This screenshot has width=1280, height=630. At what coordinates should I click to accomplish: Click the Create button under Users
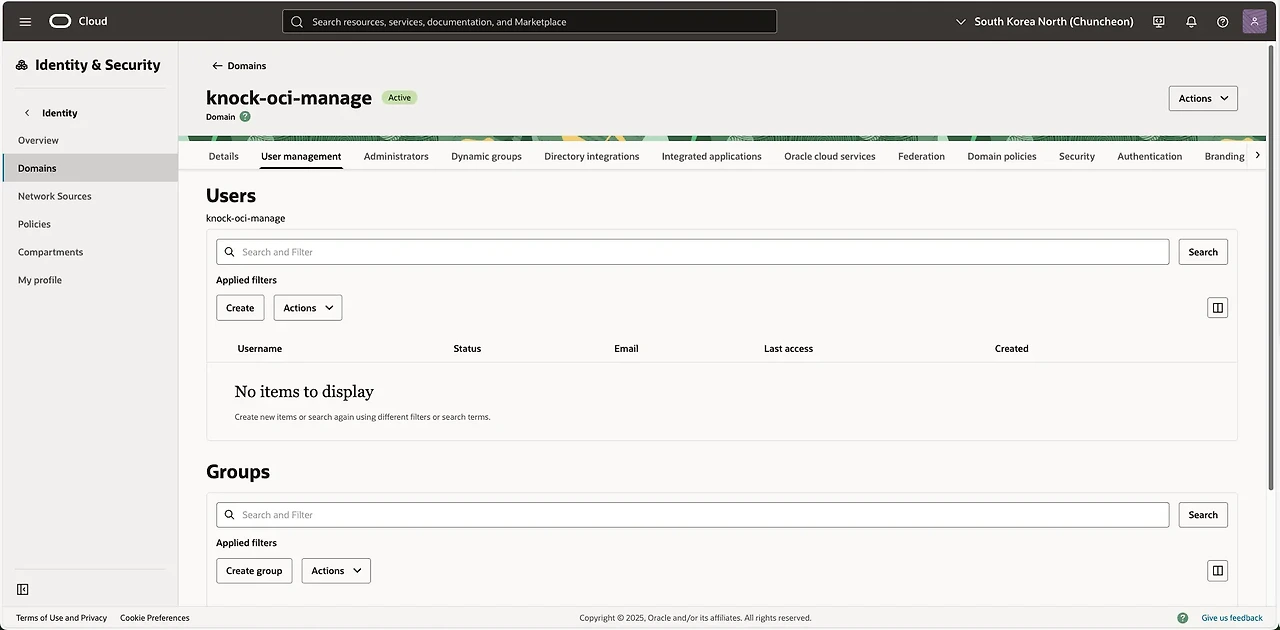(240, 307)
